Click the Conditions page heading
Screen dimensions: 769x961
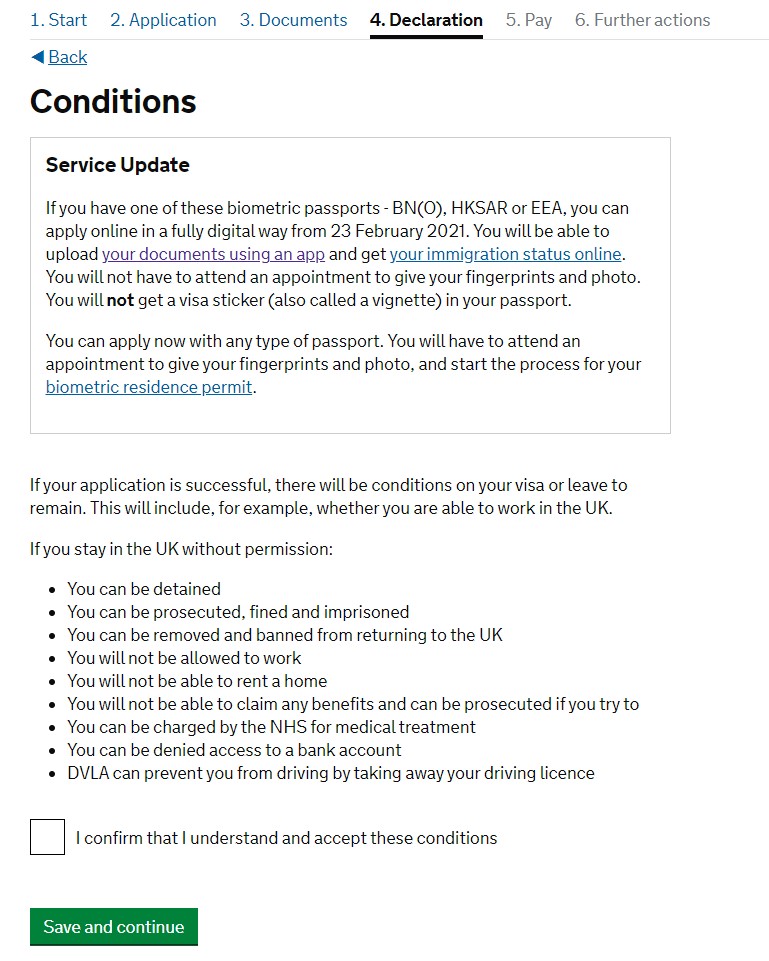tap(113, 102)
